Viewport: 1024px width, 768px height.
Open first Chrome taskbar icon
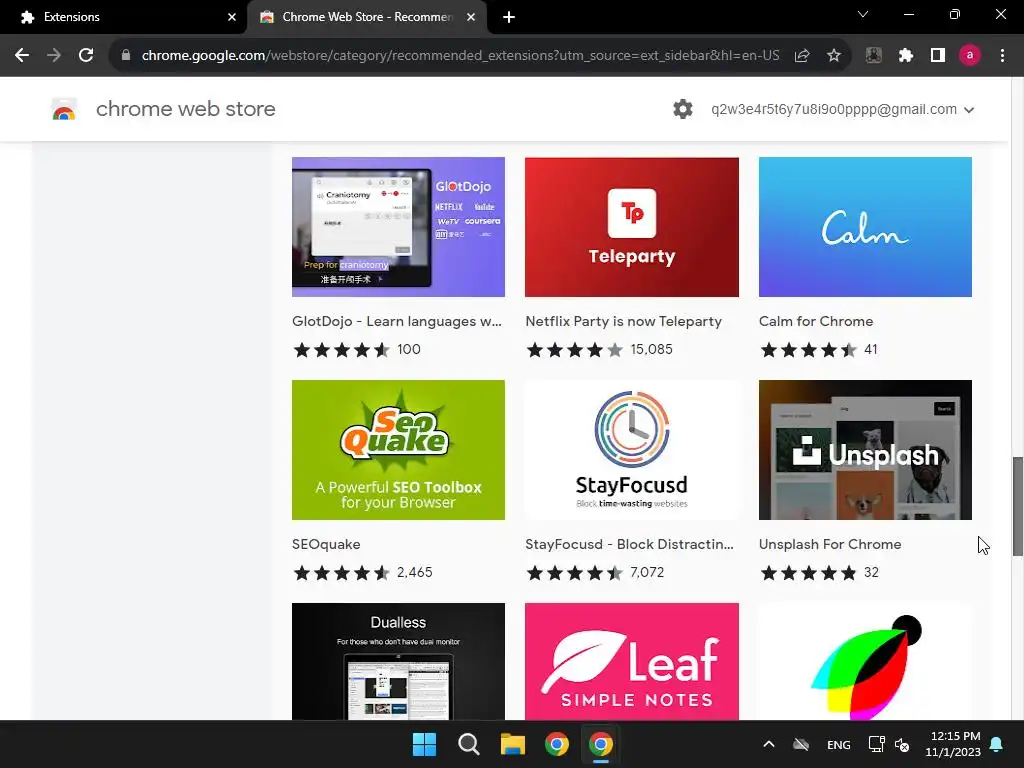click(x=557, y=744)
